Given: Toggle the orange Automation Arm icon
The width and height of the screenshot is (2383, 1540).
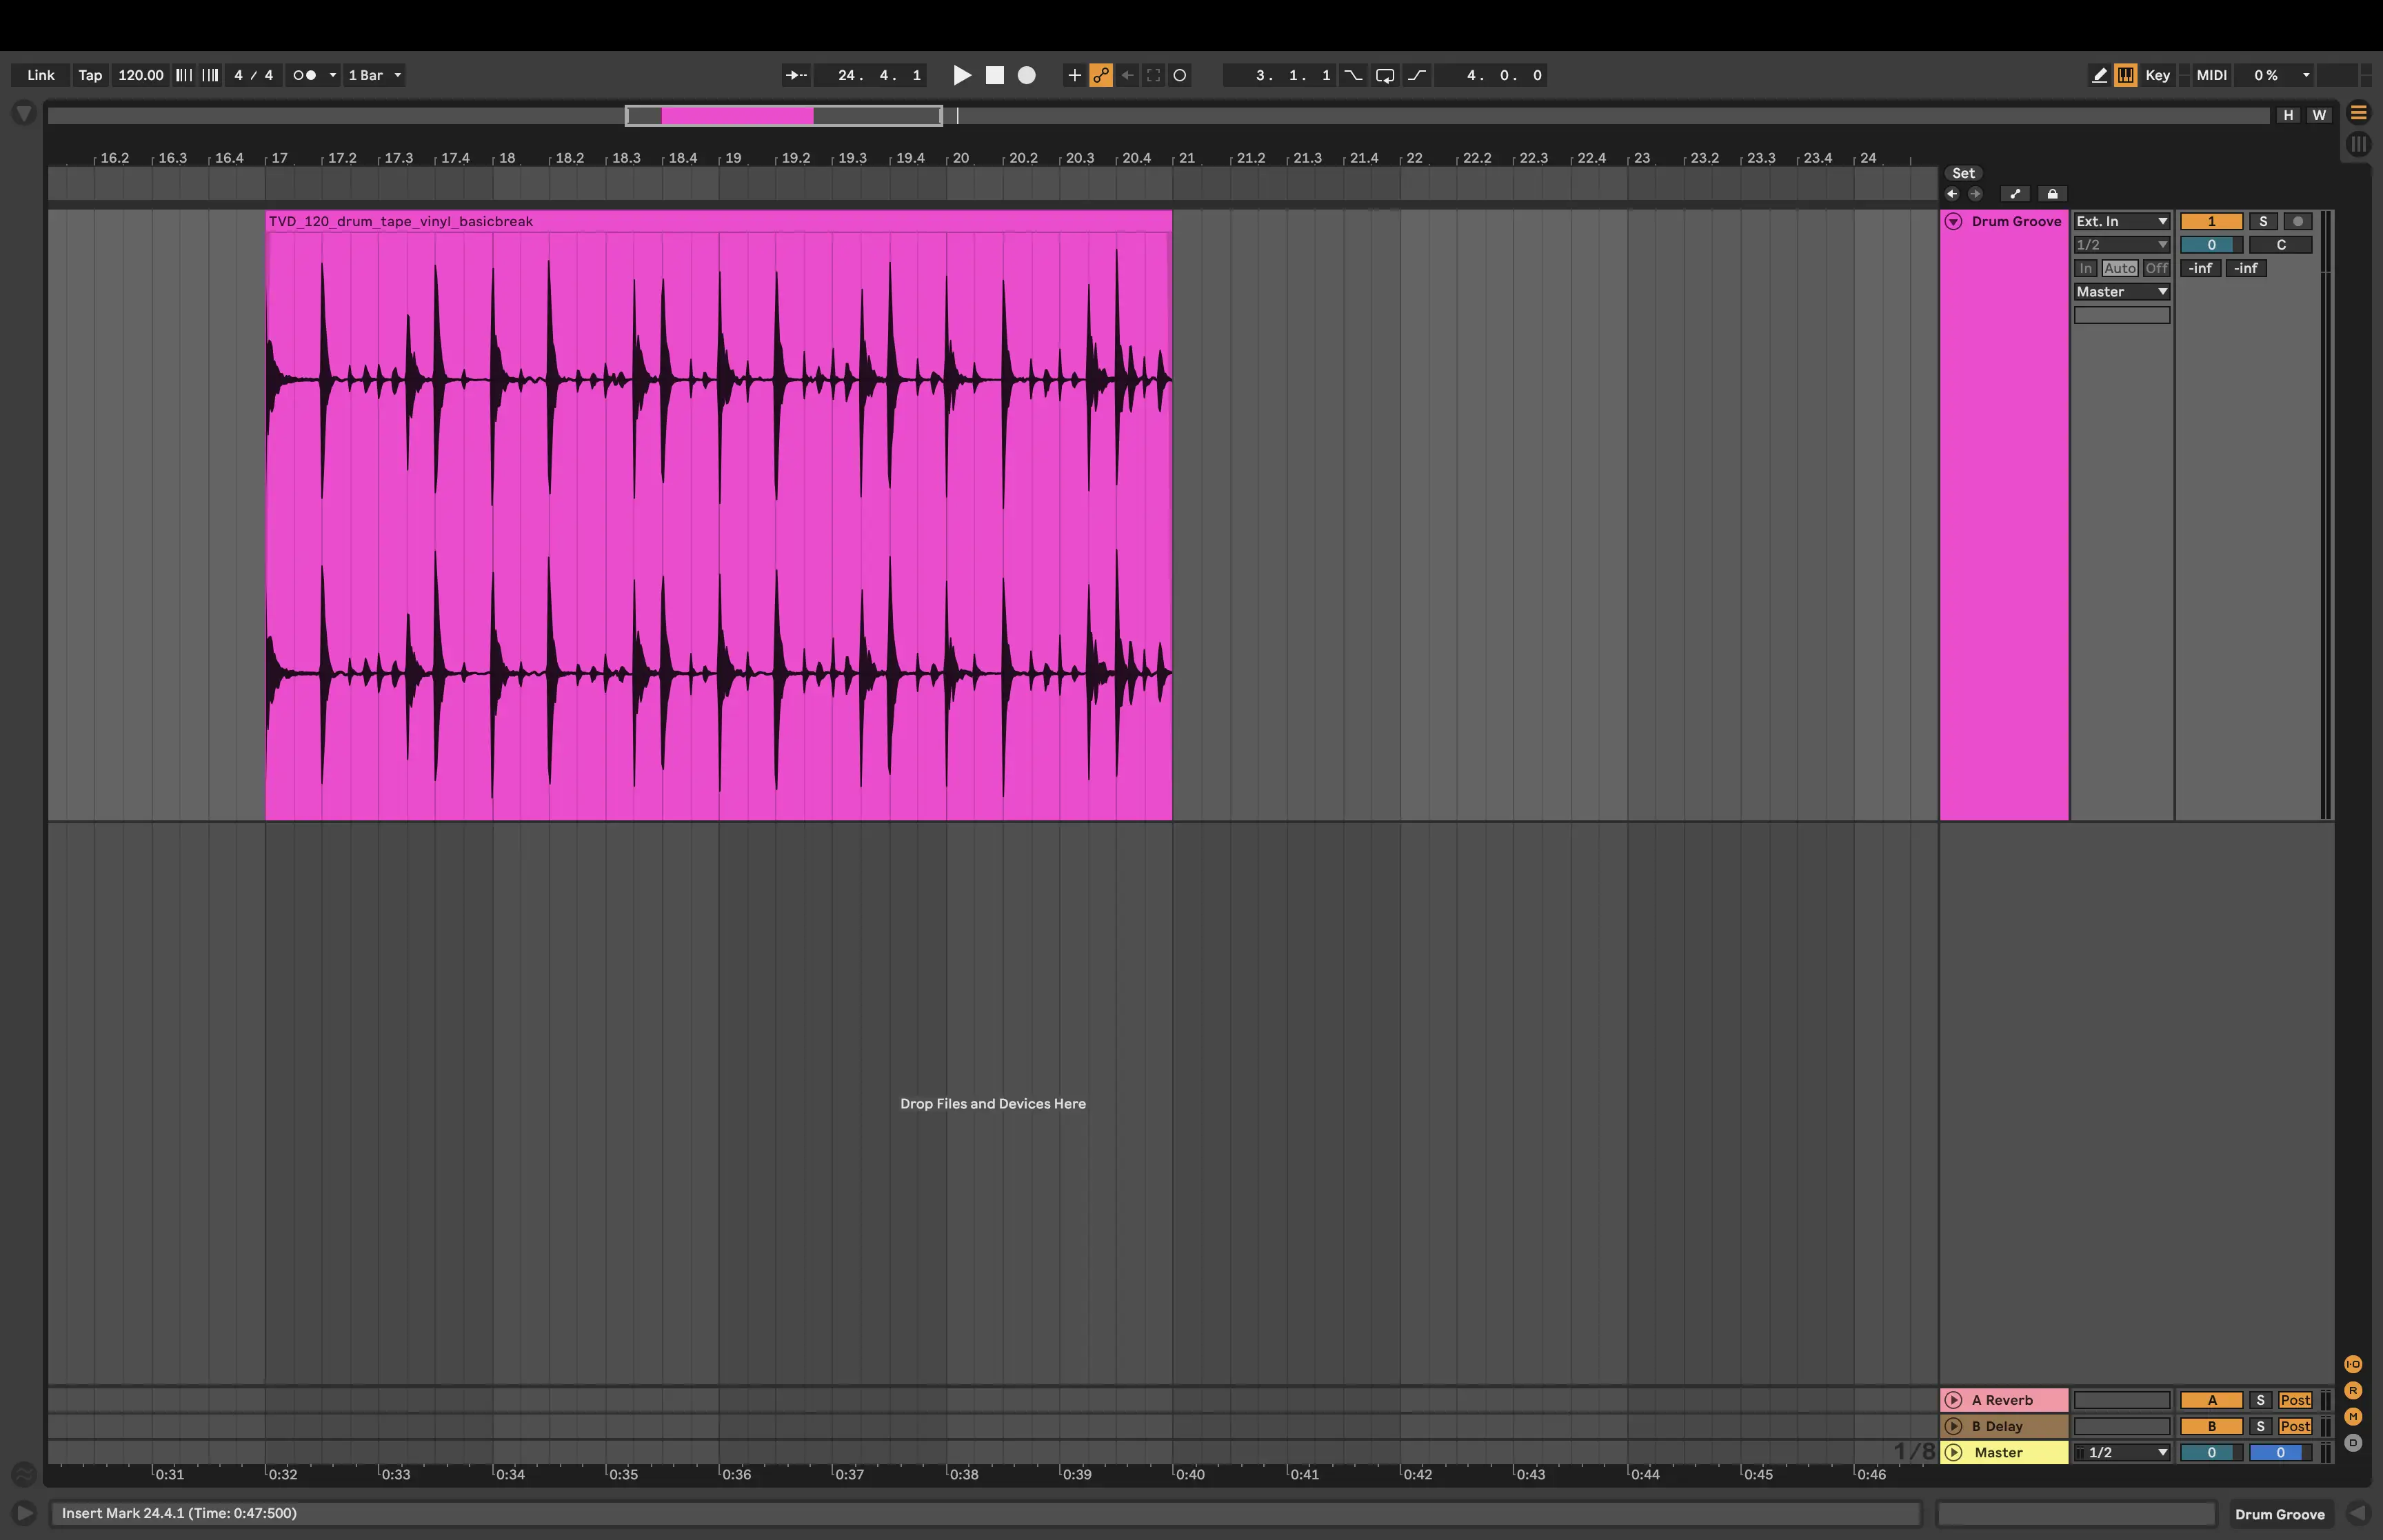Looking at the screenshot, I should (1101, 75).
